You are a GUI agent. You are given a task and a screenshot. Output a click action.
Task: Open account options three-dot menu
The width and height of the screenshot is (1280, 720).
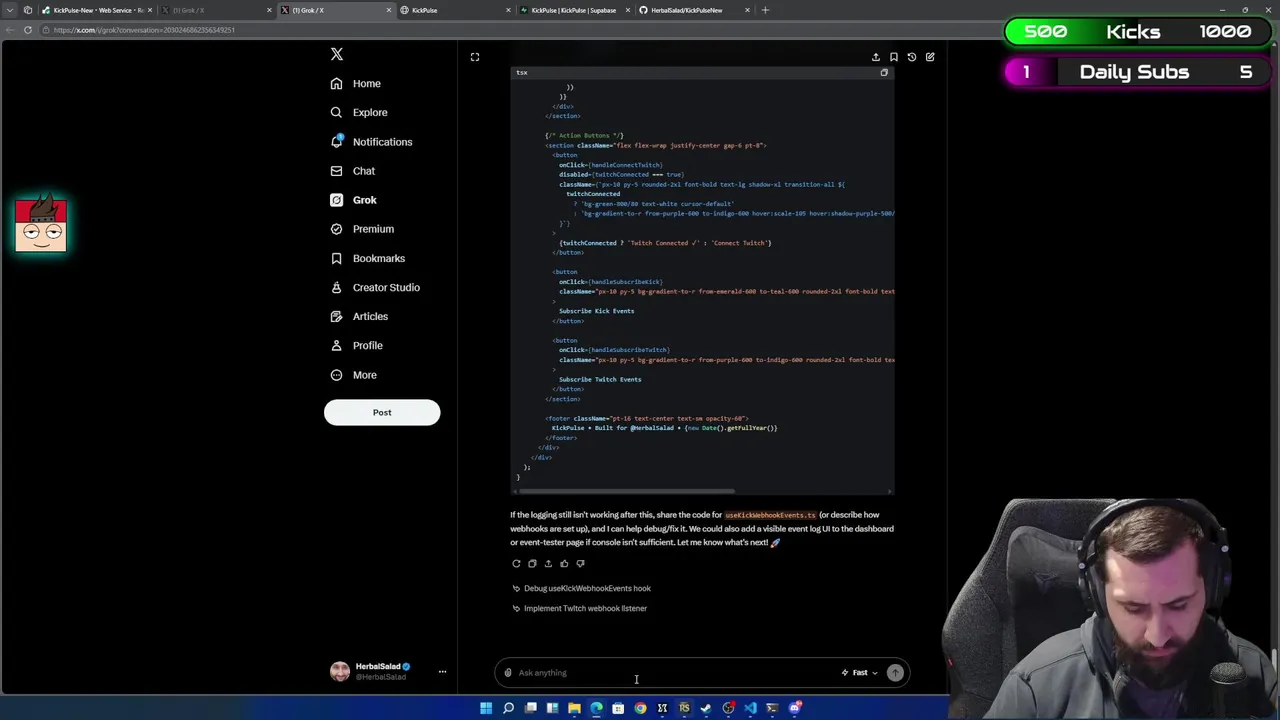442,672
